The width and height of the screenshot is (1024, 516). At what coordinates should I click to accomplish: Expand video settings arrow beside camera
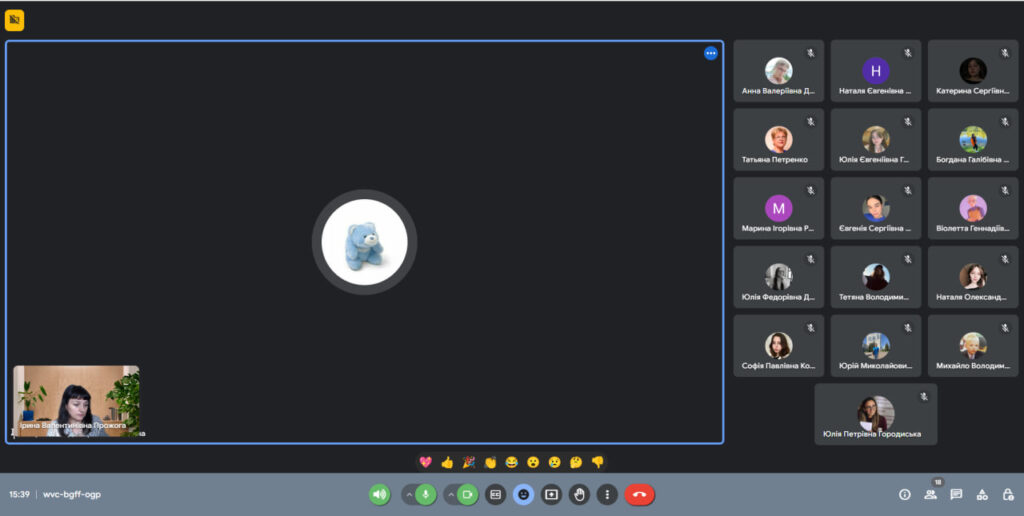click(451, 494)
